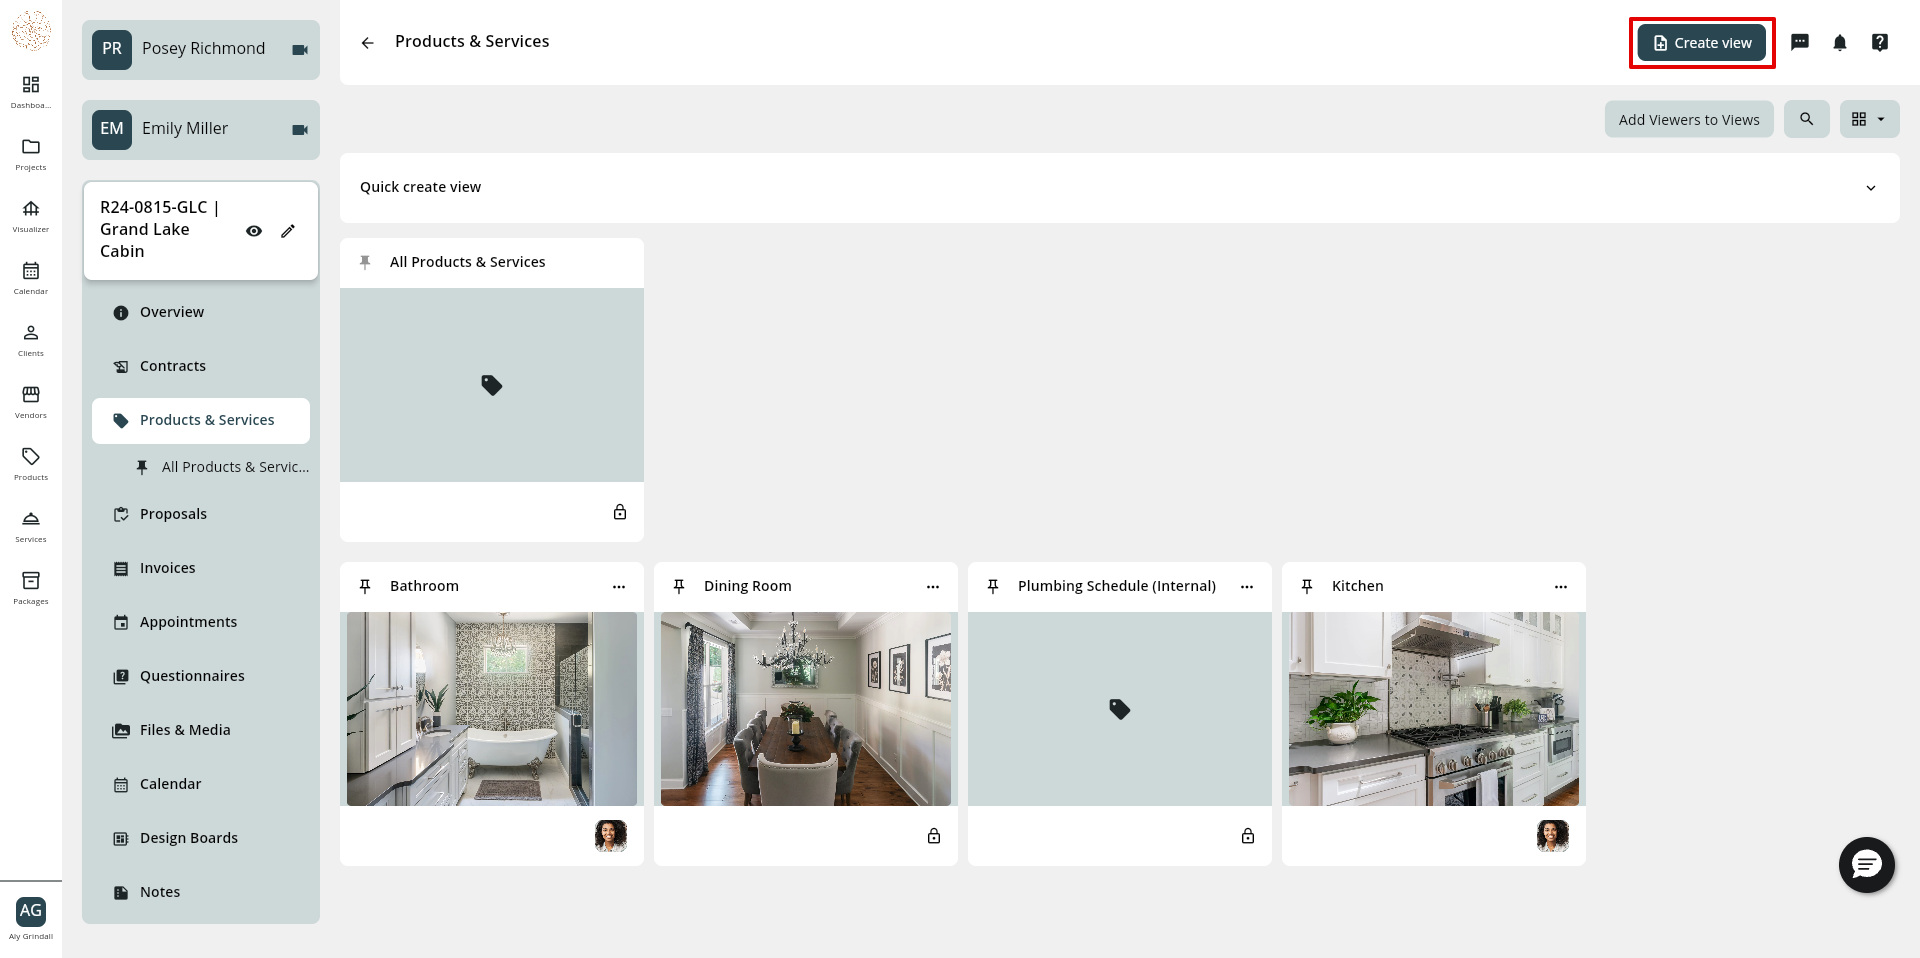
Task: Open Kitchen view more options menu
Action: click(x=1561, y=587)
